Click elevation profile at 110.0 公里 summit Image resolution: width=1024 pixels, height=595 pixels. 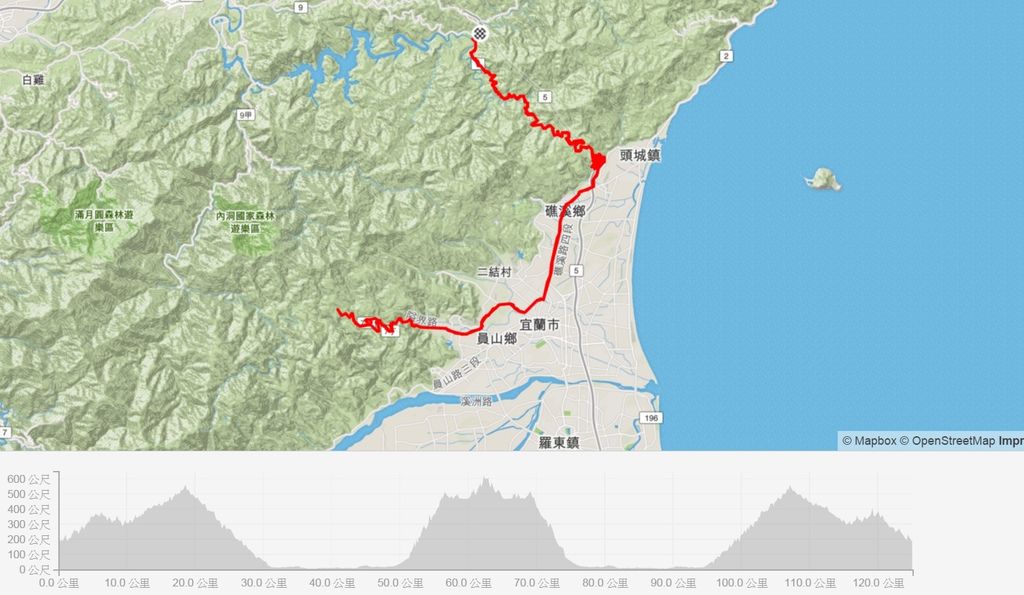790,487
